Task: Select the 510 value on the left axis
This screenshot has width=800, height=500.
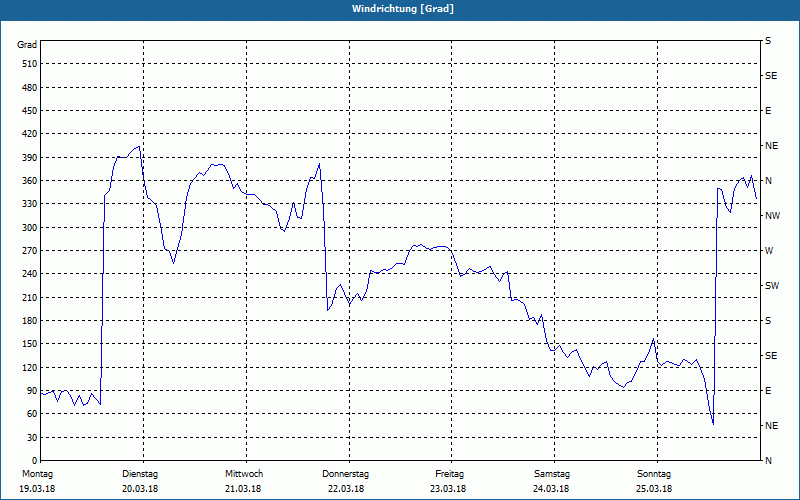Action: 29,64
